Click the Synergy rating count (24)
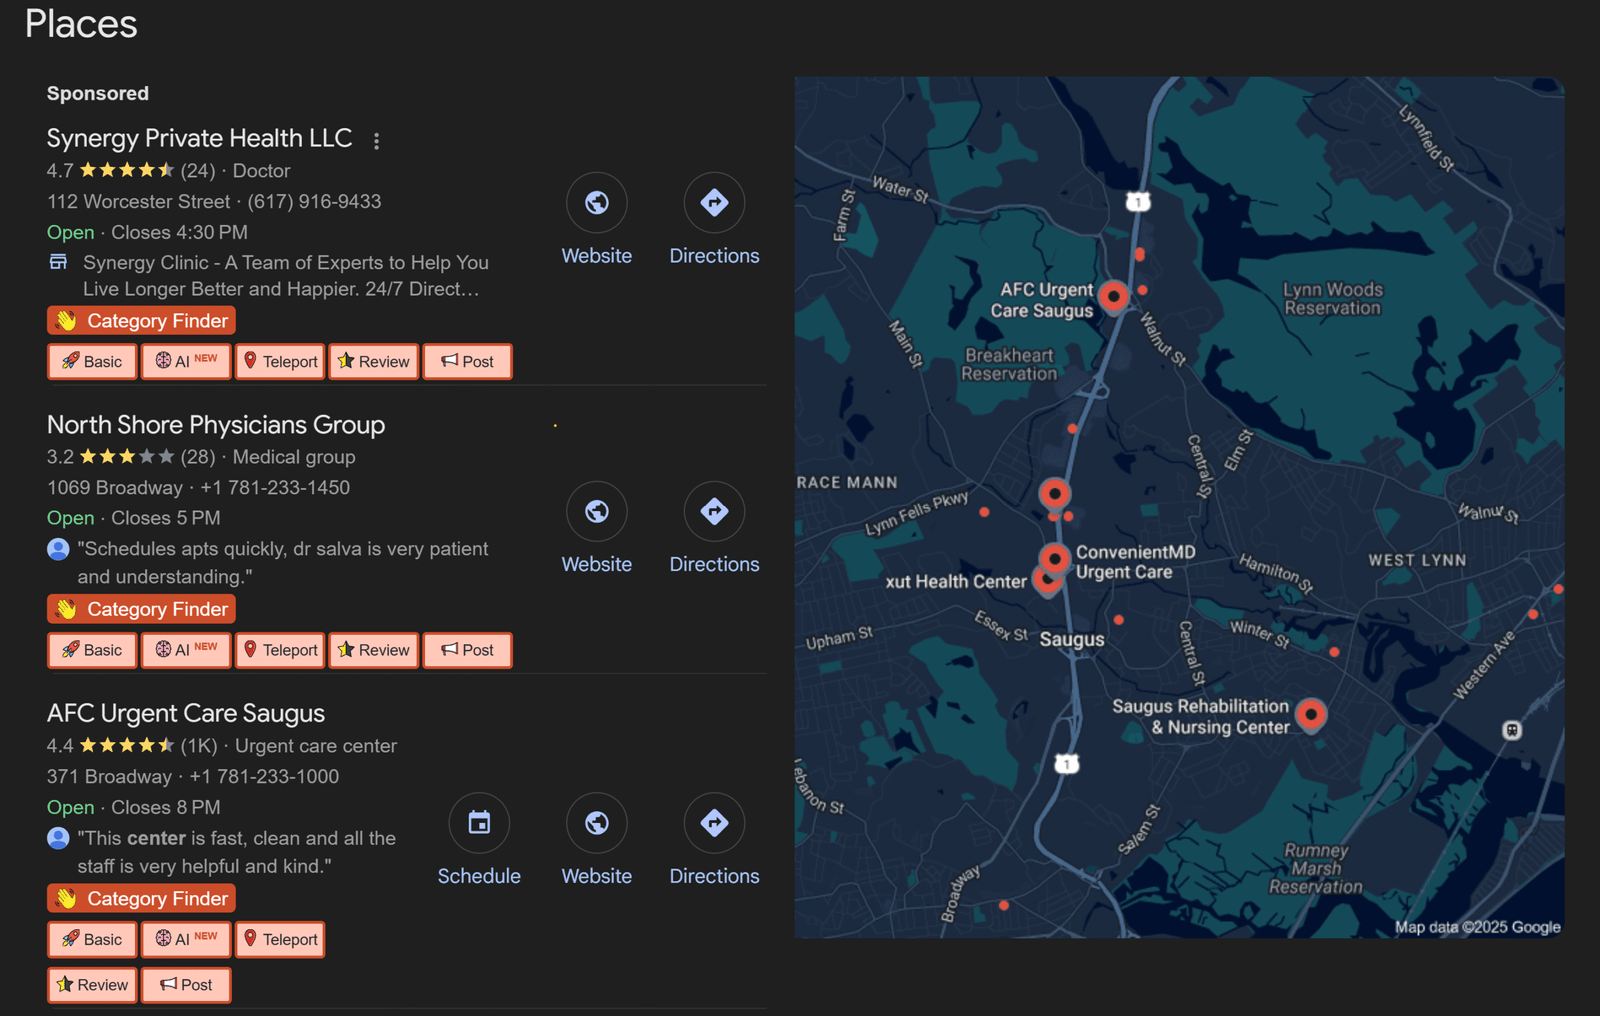 pos(198,171)
